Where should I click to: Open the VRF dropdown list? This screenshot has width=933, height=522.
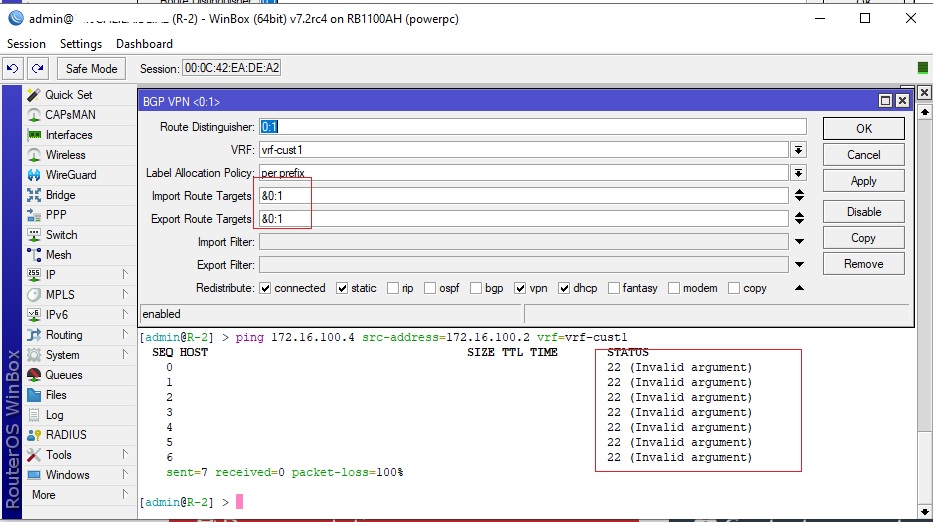(x=799, y=150)
